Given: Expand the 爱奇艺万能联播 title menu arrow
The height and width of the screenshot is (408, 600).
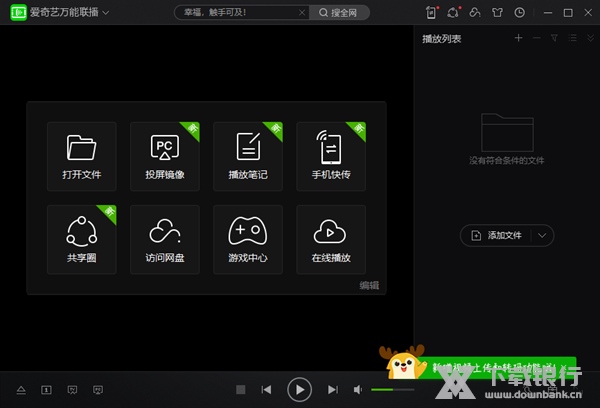Looking at the screenshot, I should [106, 13].
